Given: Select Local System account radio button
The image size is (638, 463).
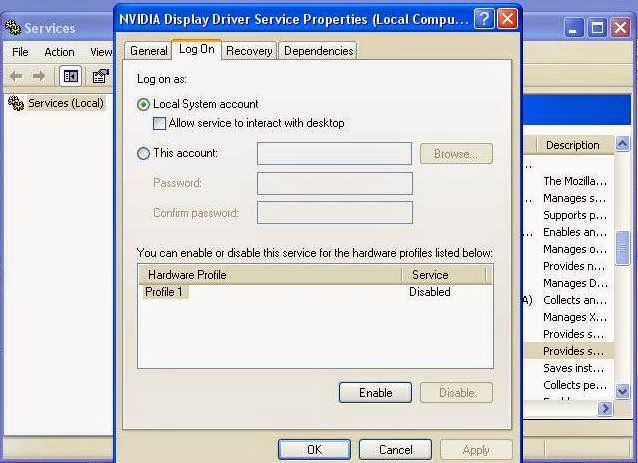Looking at the screenshot, I should pos(143,105).
